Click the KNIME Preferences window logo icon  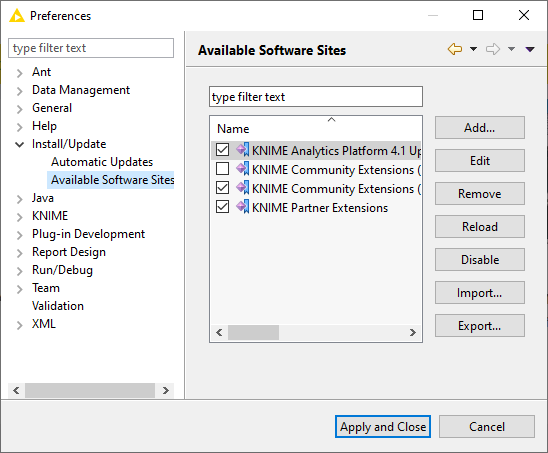point(16,16)
